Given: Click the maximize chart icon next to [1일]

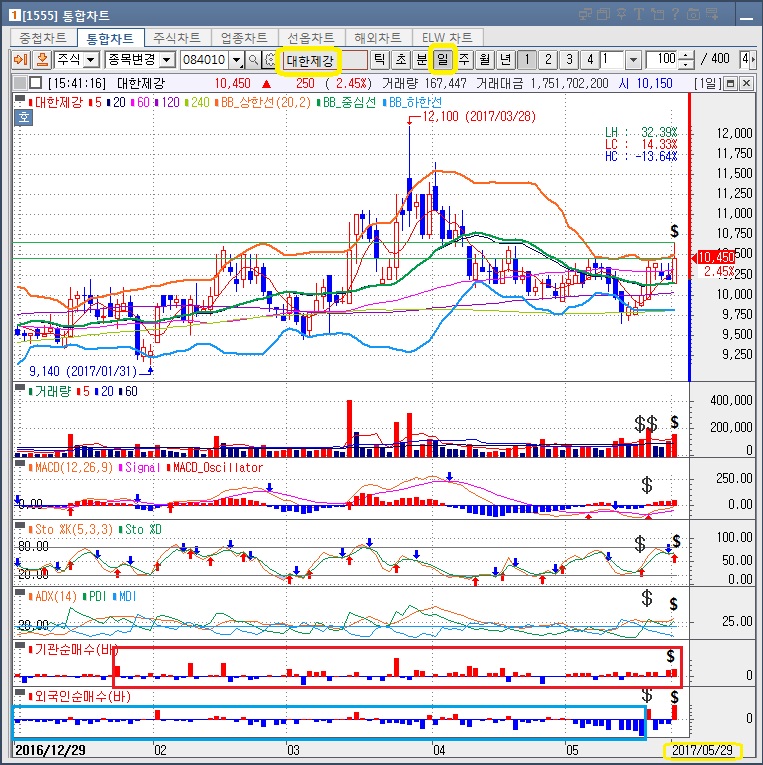Looking at the screenshot, I should pos(730,83).
